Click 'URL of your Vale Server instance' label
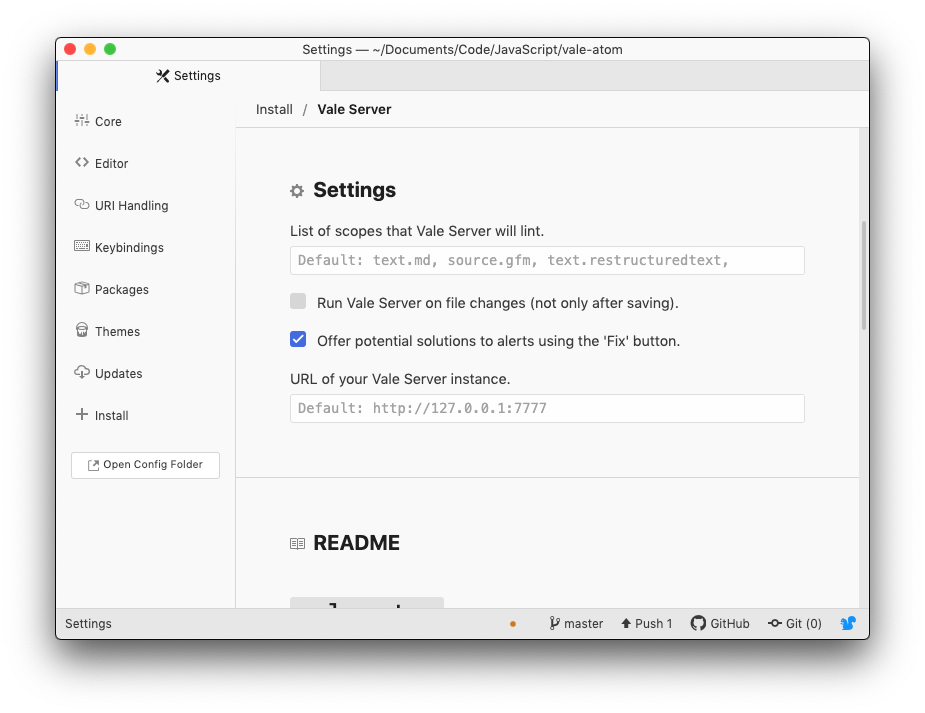 click(x=400, y=379)
